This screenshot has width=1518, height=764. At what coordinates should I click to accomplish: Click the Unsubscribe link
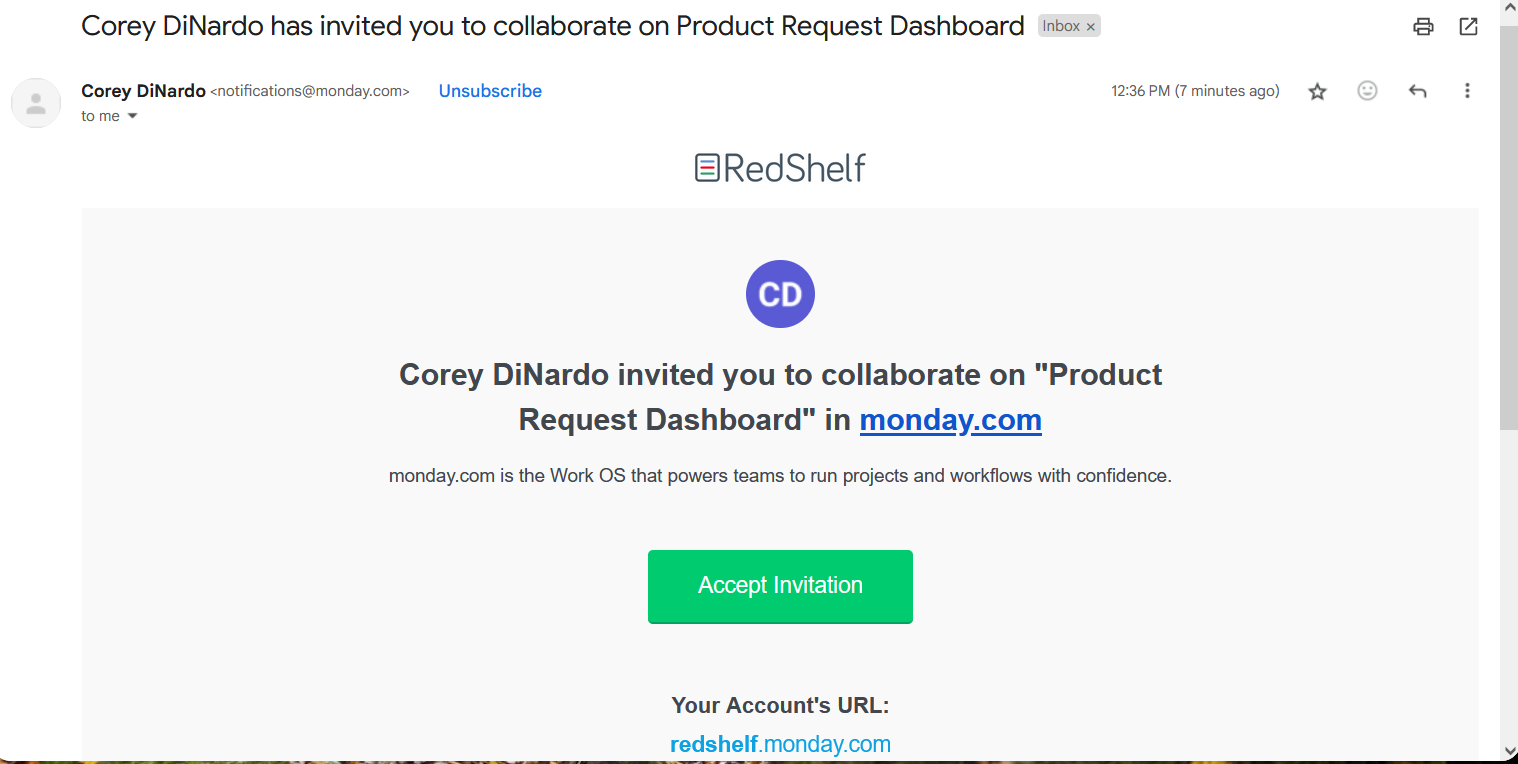click(x=490, y=91)
